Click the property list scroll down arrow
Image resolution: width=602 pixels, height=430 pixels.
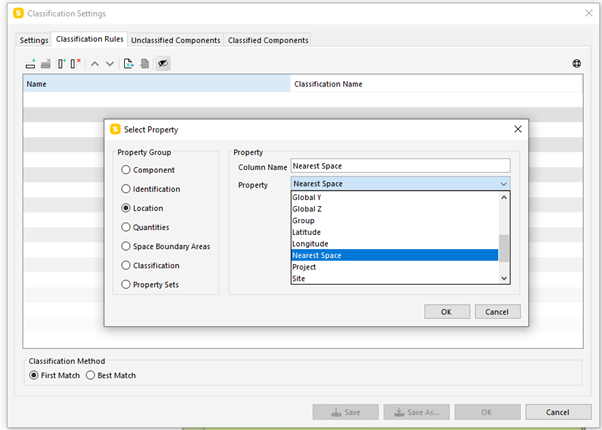point(504,278)
